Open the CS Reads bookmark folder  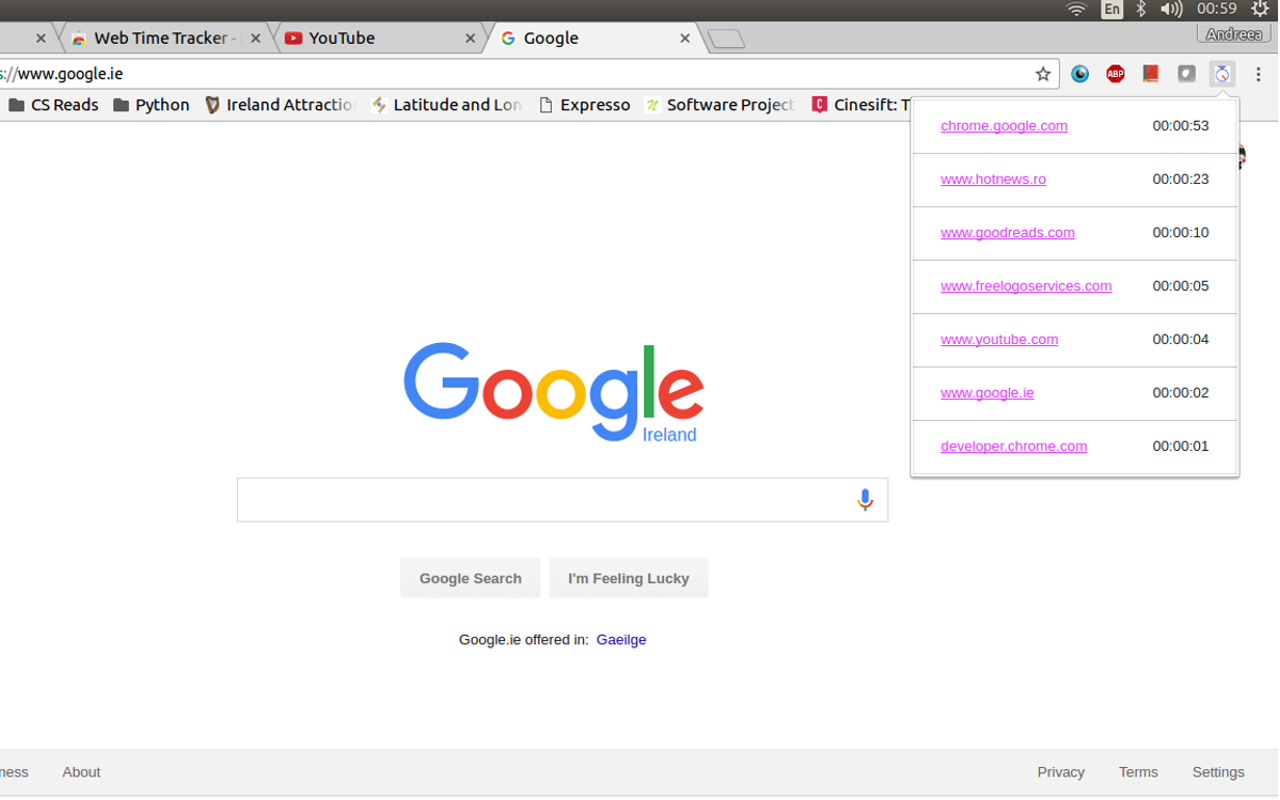coord(54,105)
